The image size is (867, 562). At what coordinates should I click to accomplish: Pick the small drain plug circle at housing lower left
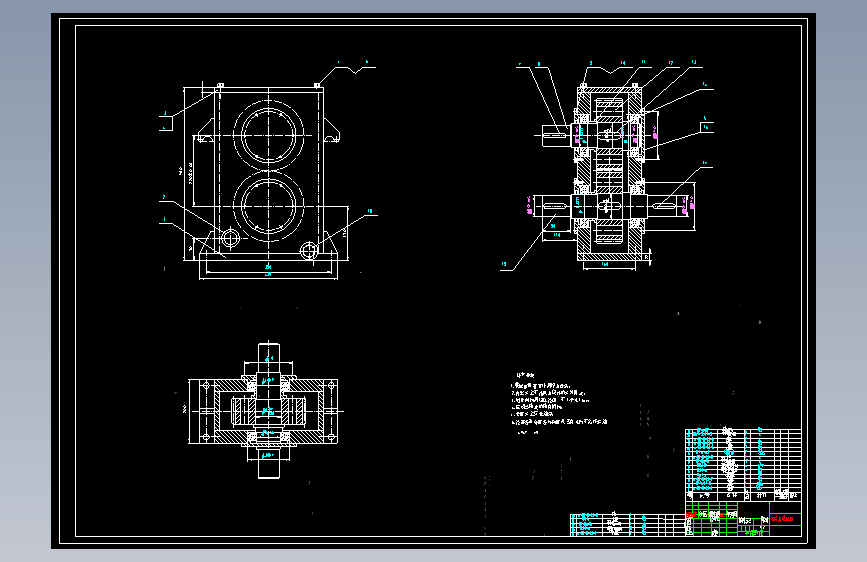tap(230, 238)
